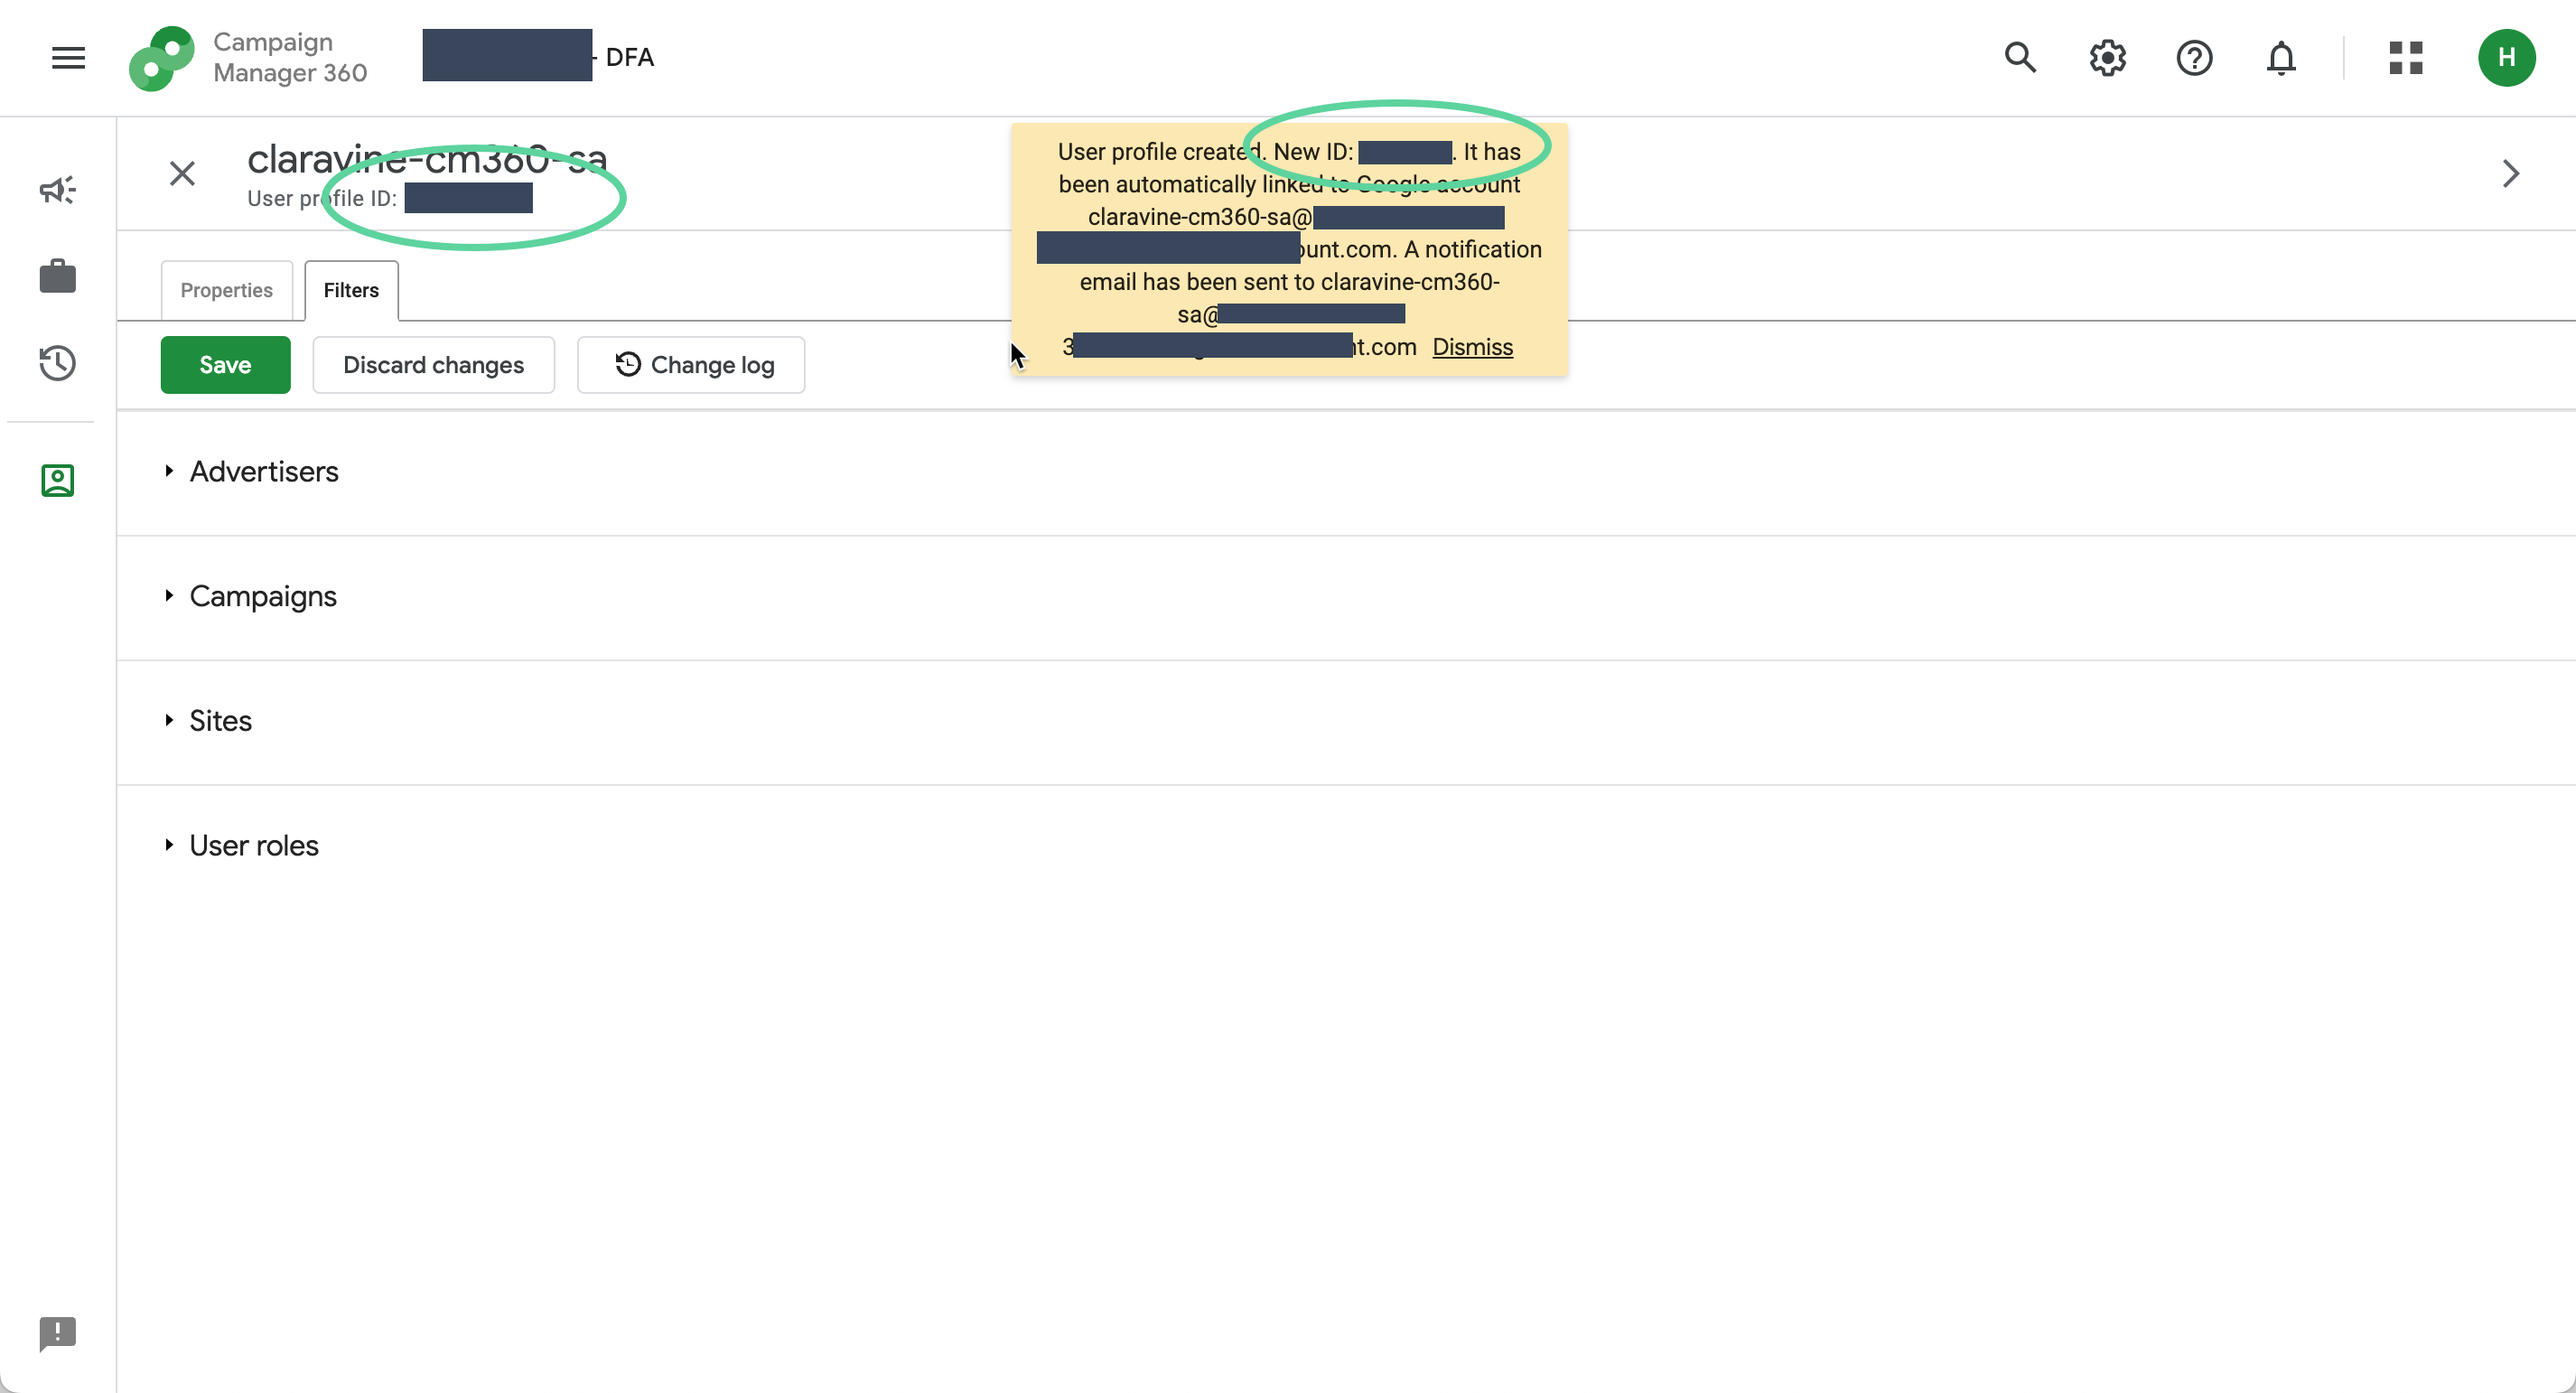Click the User profile ID label
The width and height of the screenshot is (2576, 1393).
322,199
